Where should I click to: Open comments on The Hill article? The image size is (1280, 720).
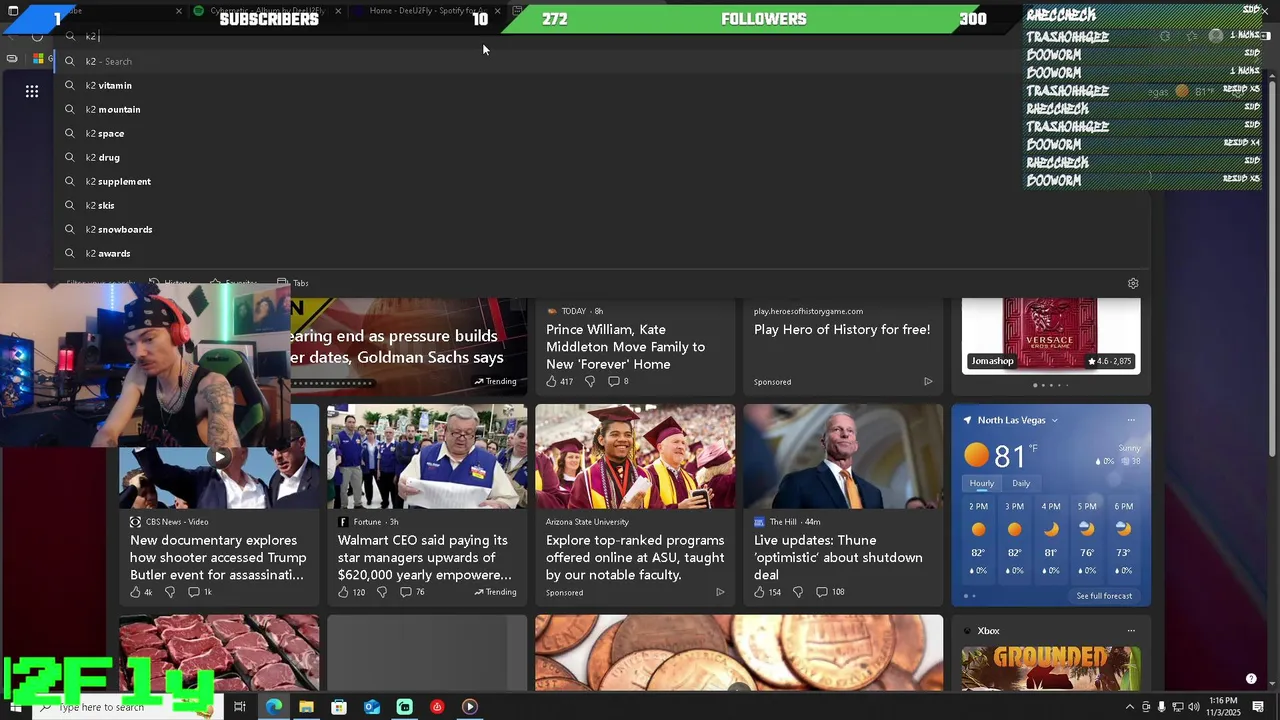[830, 592]
